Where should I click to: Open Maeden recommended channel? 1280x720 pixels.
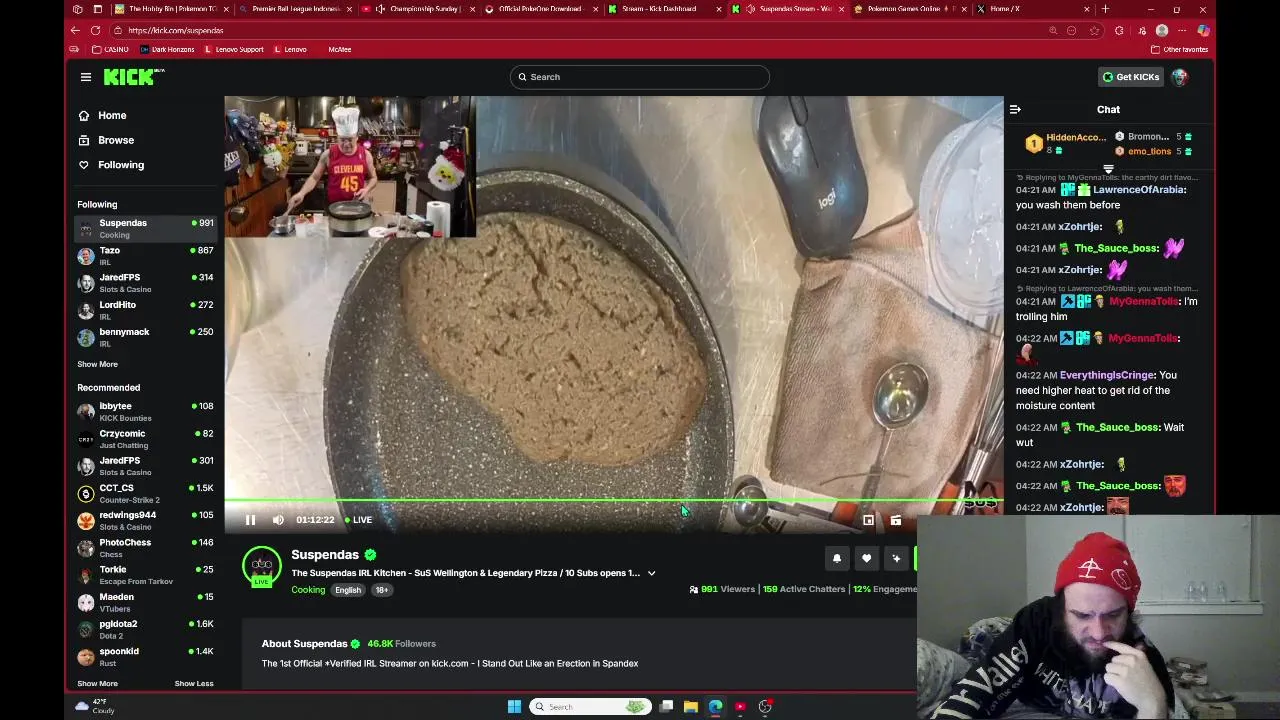(x=146, y=602)
